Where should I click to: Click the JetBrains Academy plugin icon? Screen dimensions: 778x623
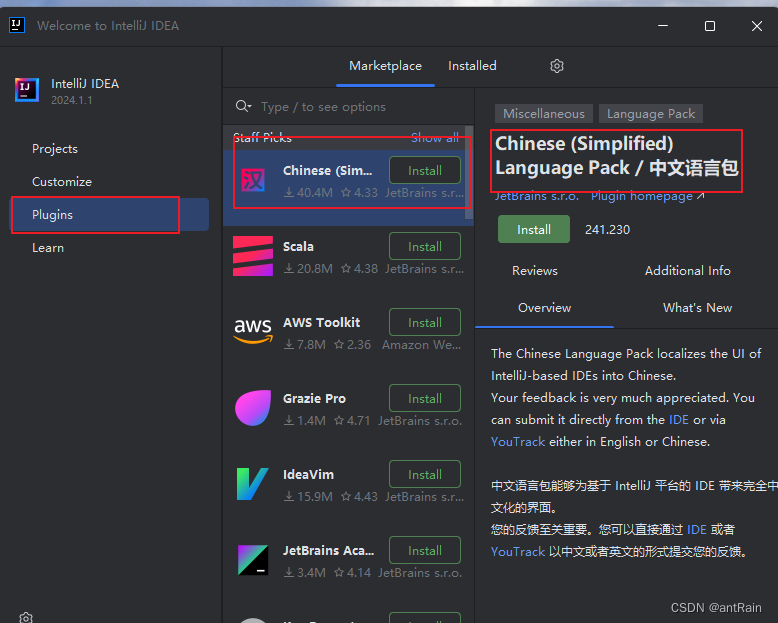coord(253,560)
